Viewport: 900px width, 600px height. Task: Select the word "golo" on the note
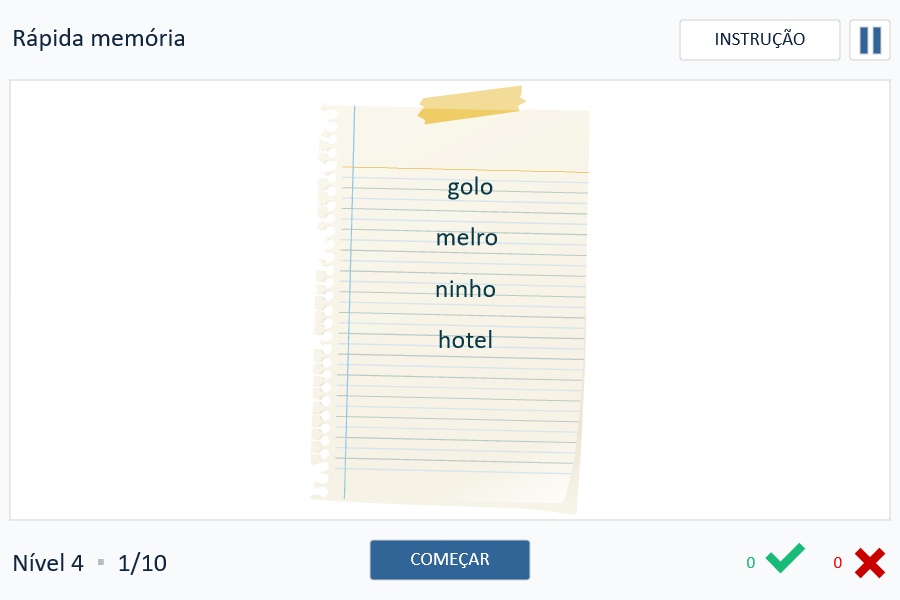(470, 187)
